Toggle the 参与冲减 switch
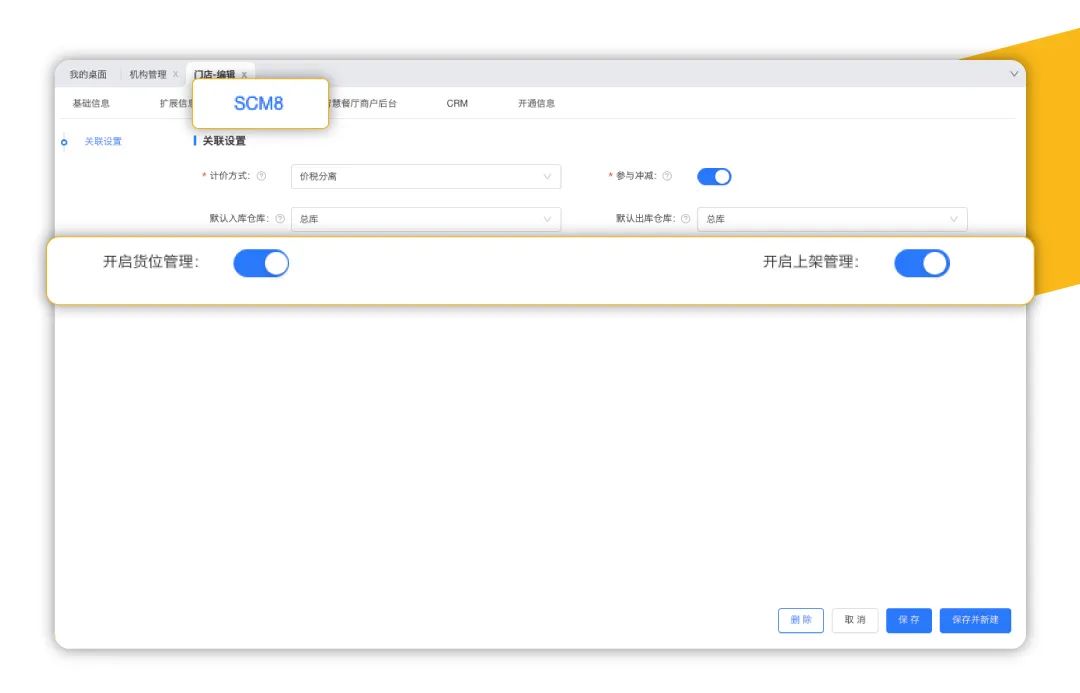The width and height of the screenshot is (1080, 693). pos(714,176)
